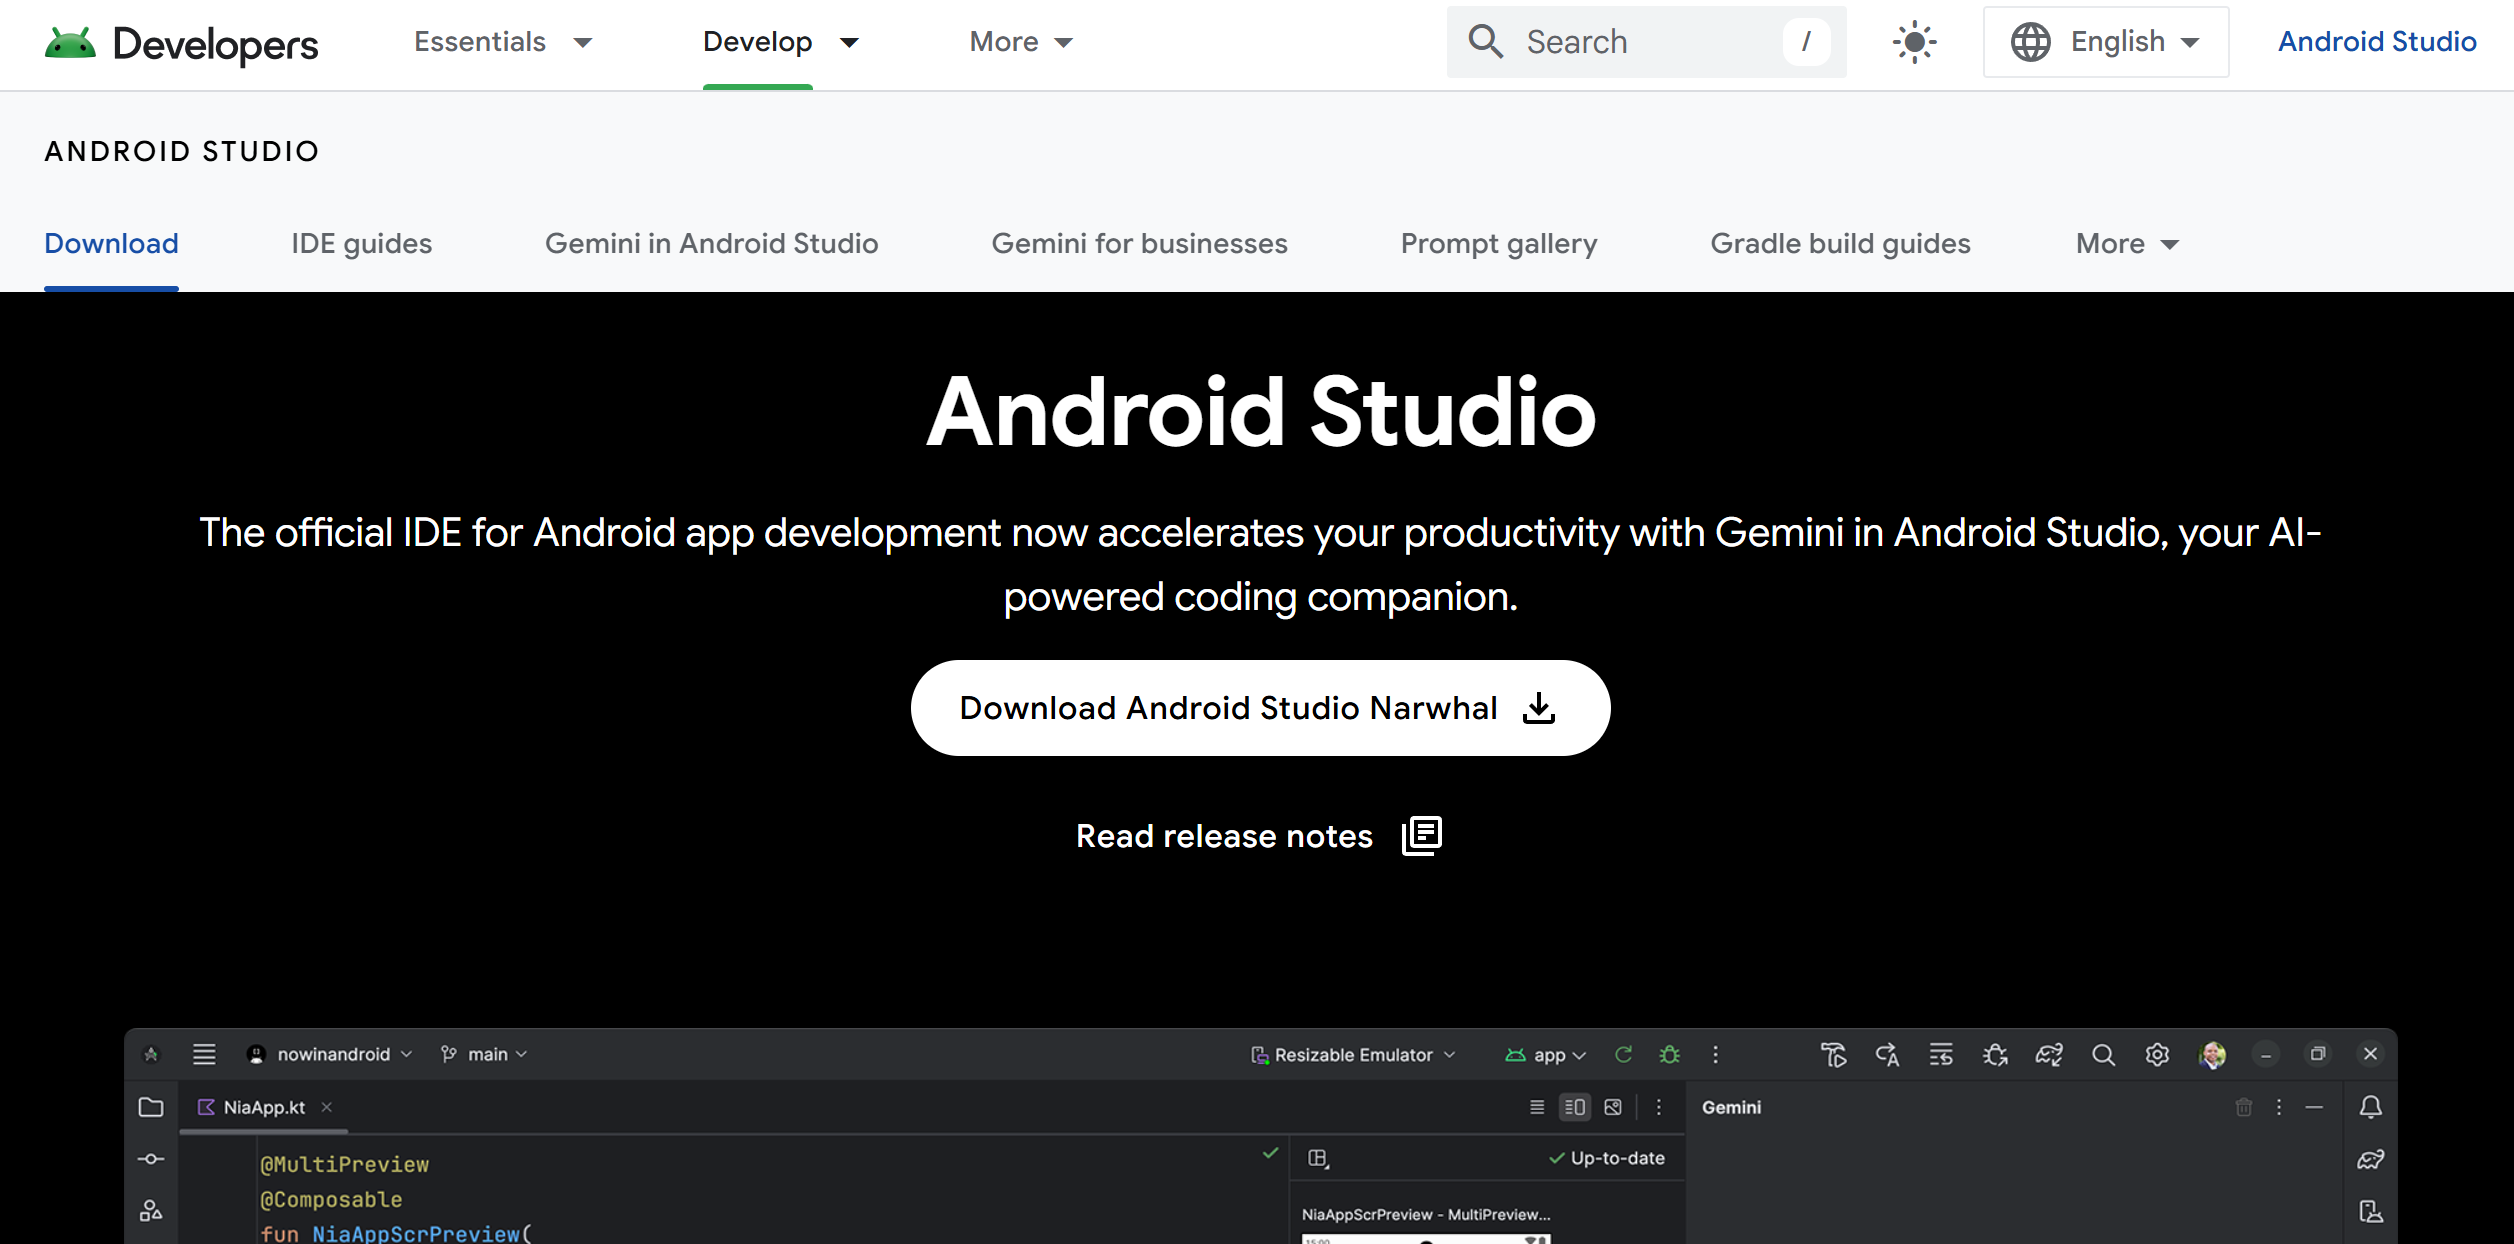
Task: Click the settings gear in IDE screenshot
Action: 2157,1055
